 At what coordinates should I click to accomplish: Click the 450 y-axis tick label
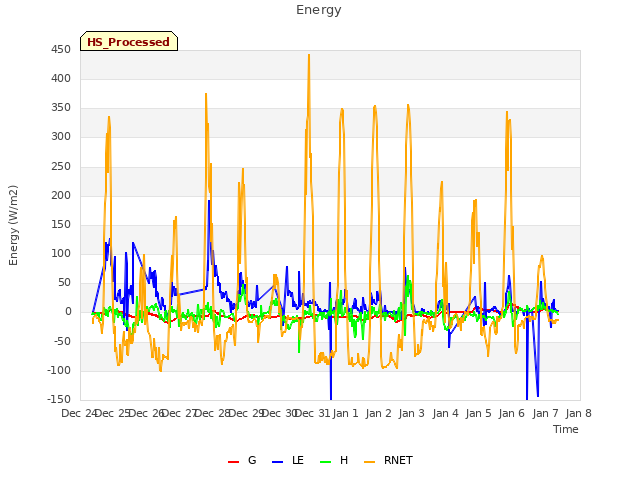pos(61,49)
